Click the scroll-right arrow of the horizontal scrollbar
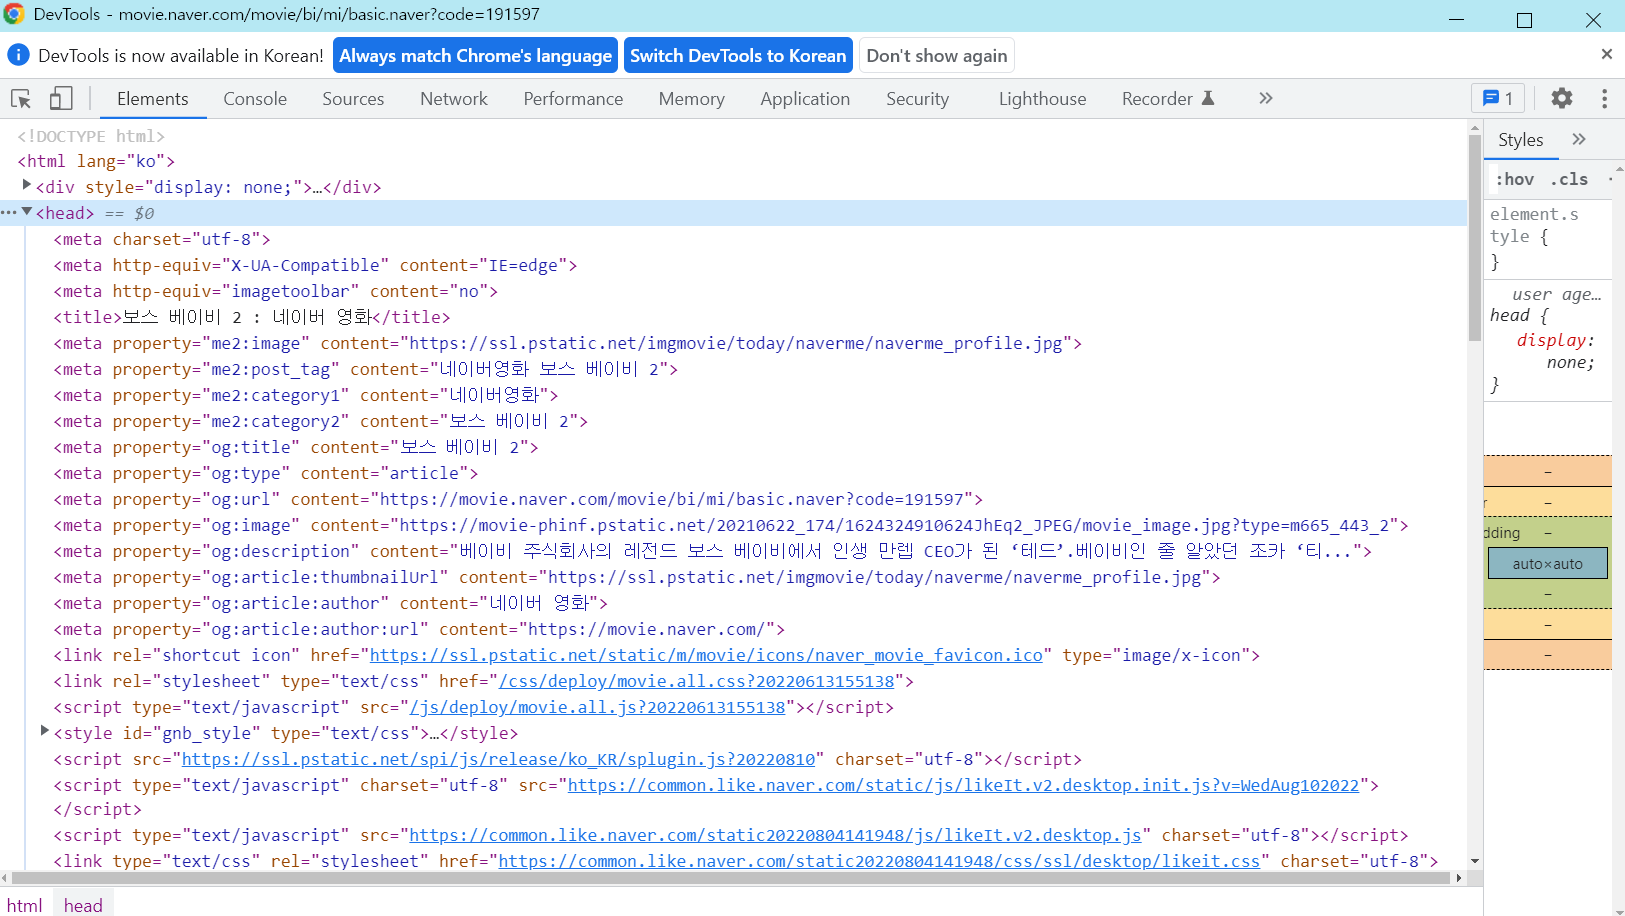1625x916 pixels. click(x=1459, y=878)
